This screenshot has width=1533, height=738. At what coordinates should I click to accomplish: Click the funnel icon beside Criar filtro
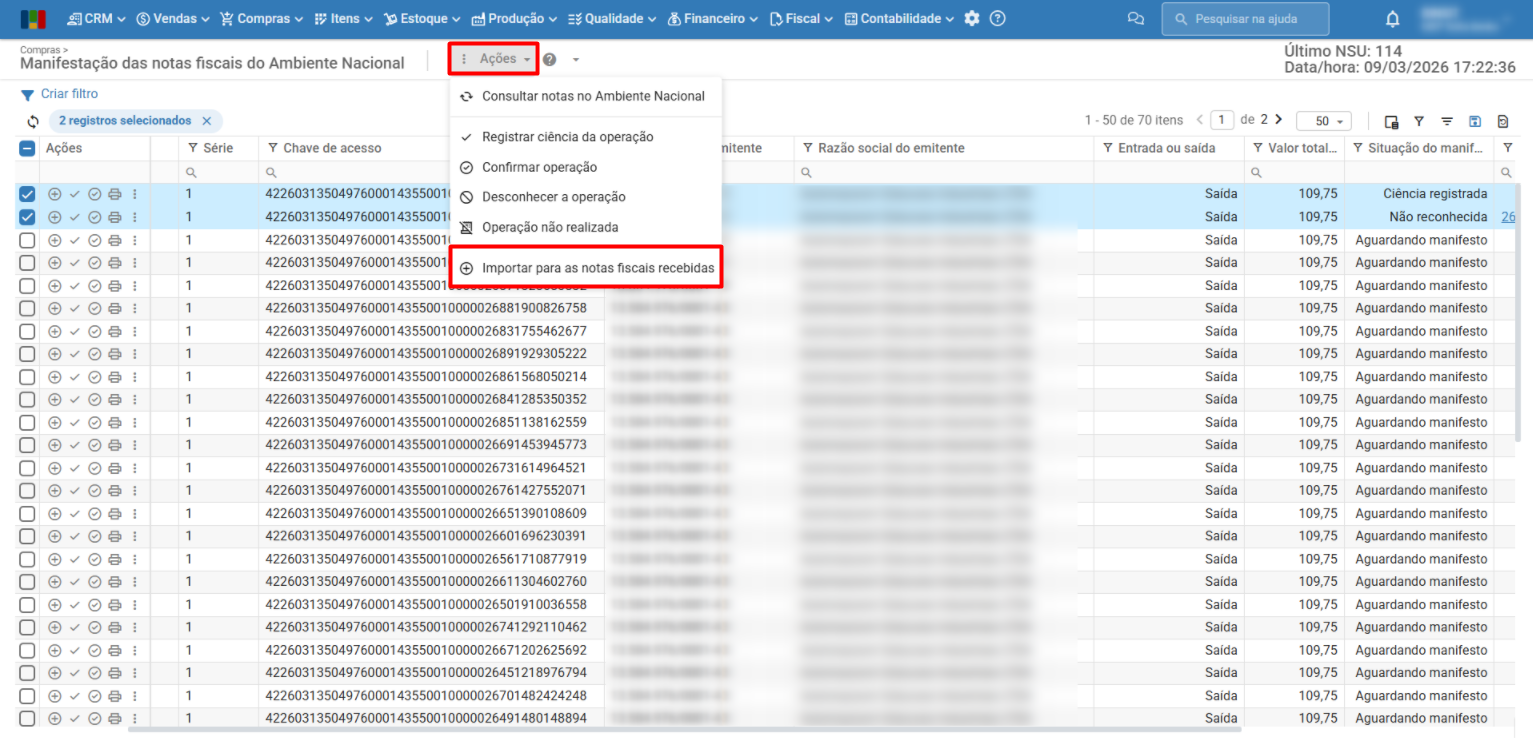28,95
